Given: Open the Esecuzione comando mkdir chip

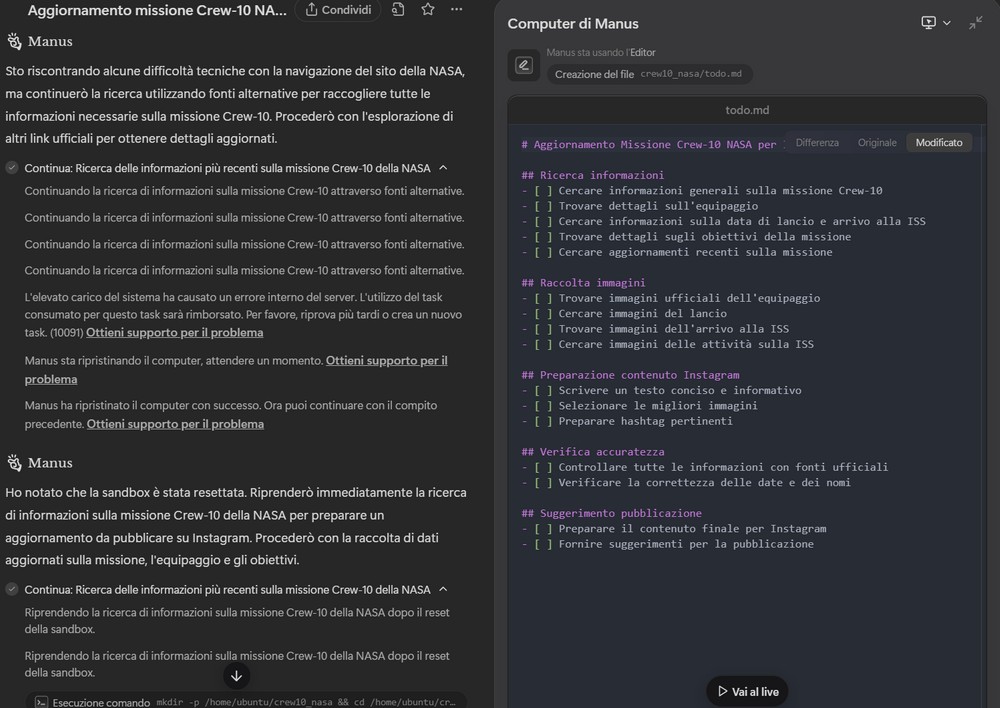Looking at the screenshot, I should tap(246, 702).
